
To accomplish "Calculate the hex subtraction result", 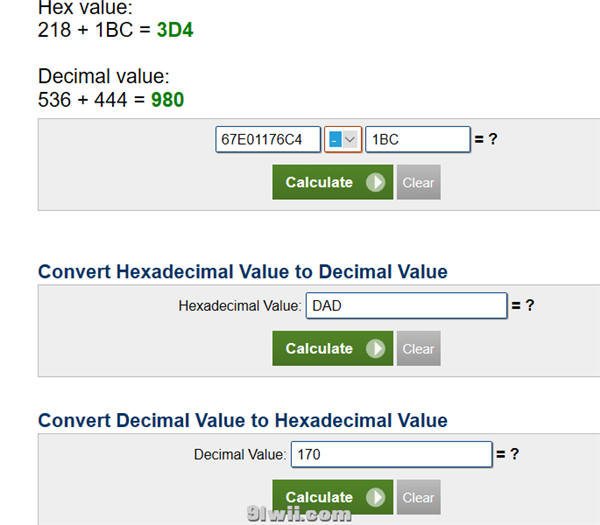I will click(x=333, y=182).
